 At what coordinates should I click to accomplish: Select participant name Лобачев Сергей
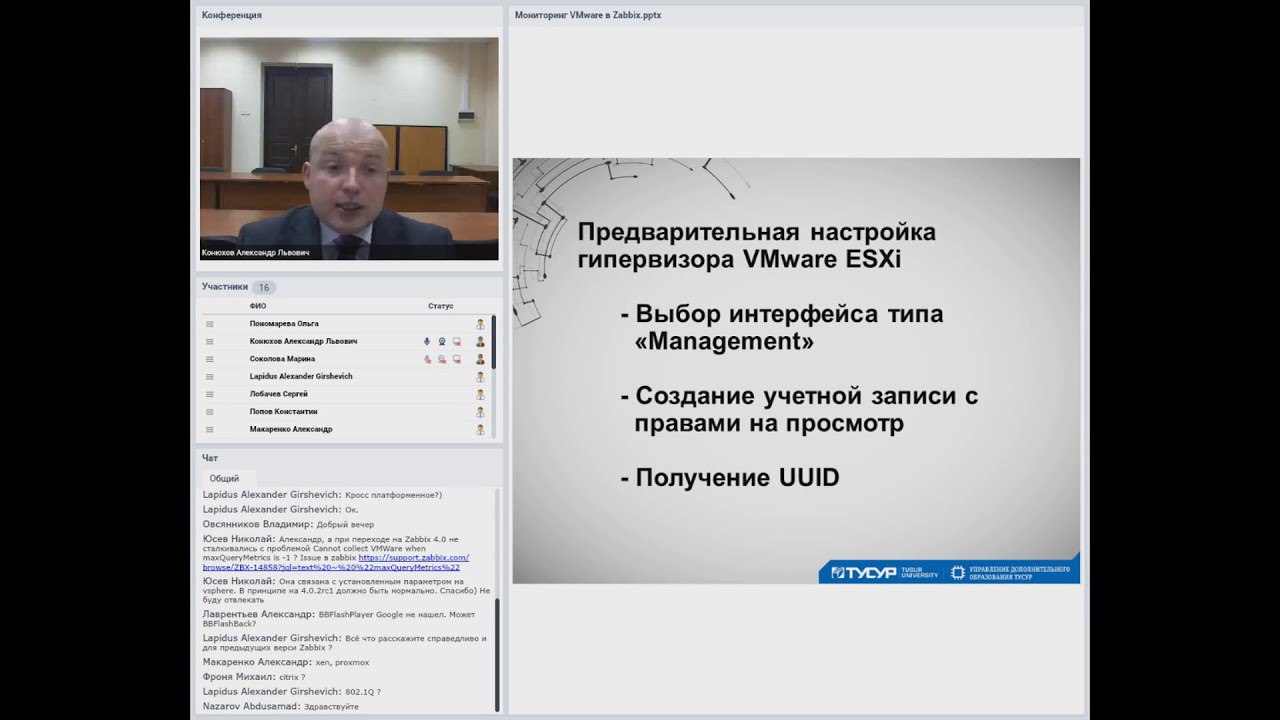pos(279,394)
